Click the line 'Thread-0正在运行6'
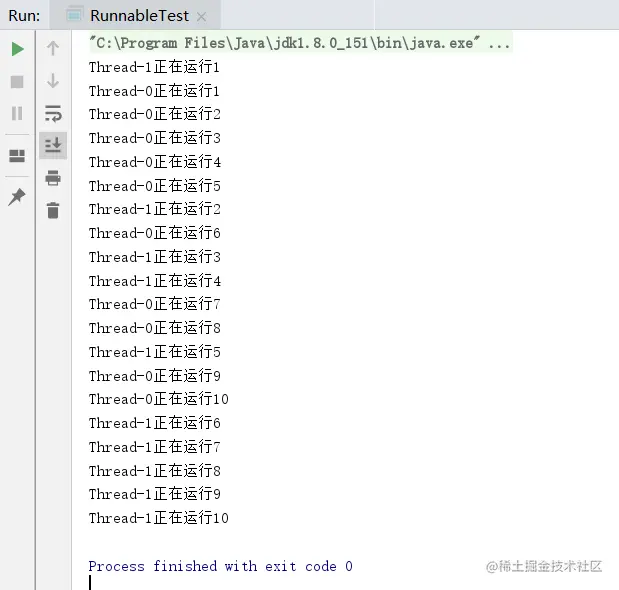619x590 pixels. coord(154,233)
